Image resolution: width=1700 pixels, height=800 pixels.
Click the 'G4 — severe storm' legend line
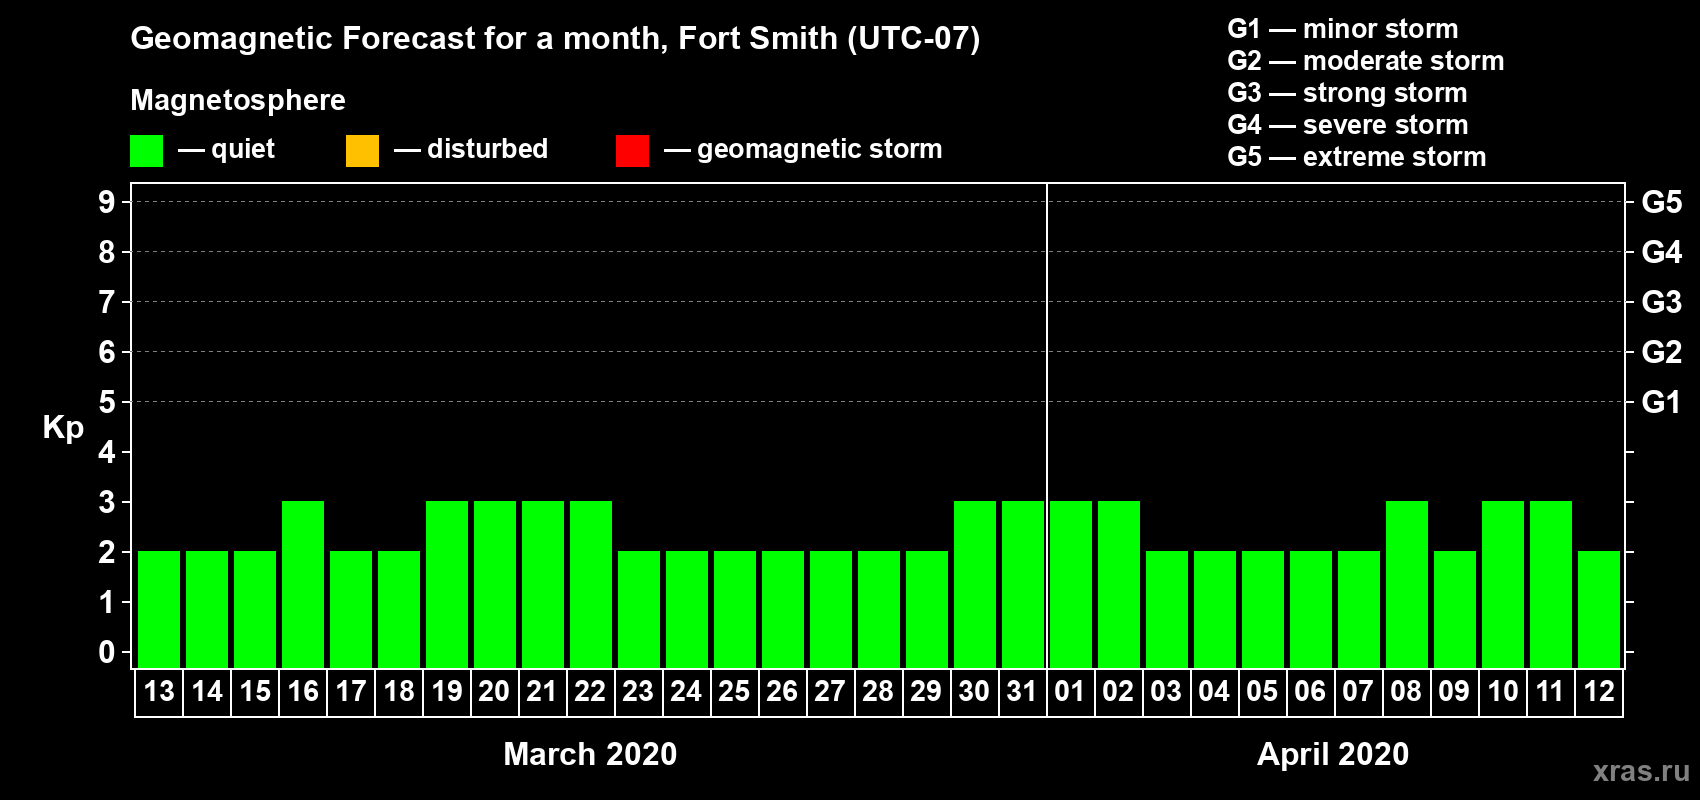tap(1347, 125)
